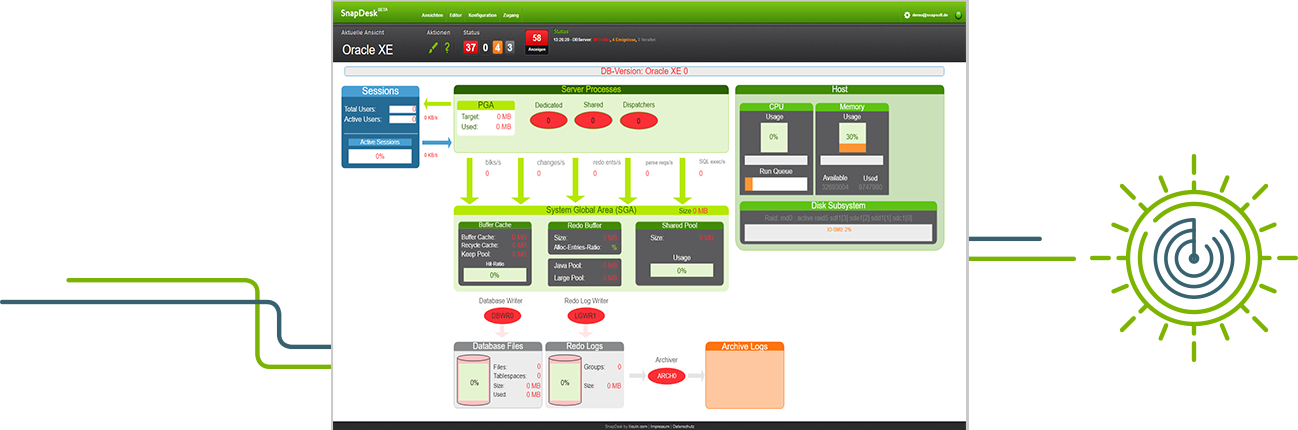This screenshot has width=1298, height=430.
Task: Click the DB-Version: Oracle XE 0 bar
Action: click(x=644, y=72)
